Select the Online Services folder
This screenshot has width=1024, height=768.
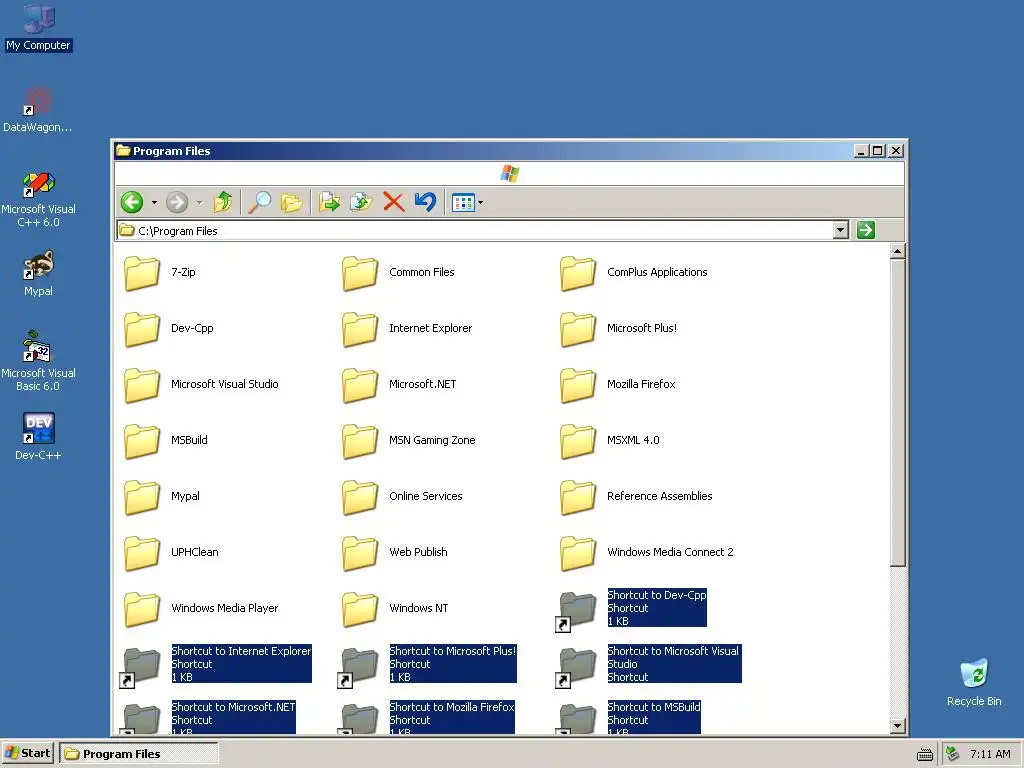click(402, 497)
